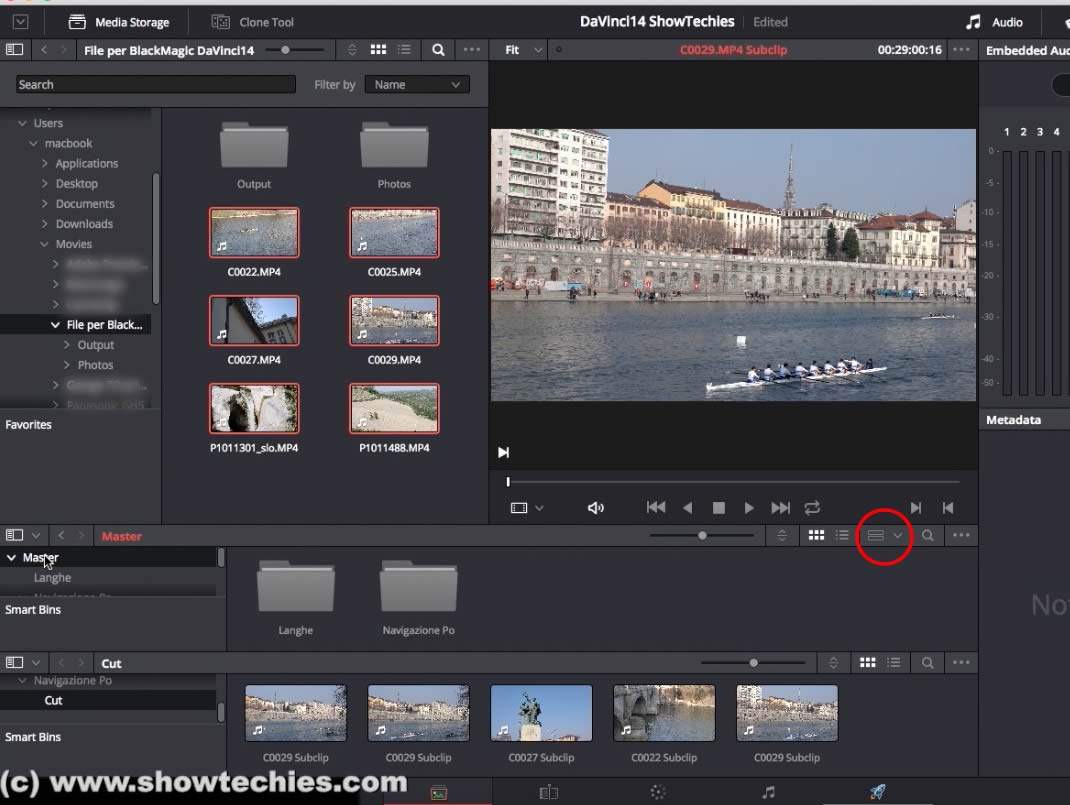The width and height of the screenshot is (1070, 805).
Task: Collapse the macbook tree folder
Action: (x=33, y=143)
